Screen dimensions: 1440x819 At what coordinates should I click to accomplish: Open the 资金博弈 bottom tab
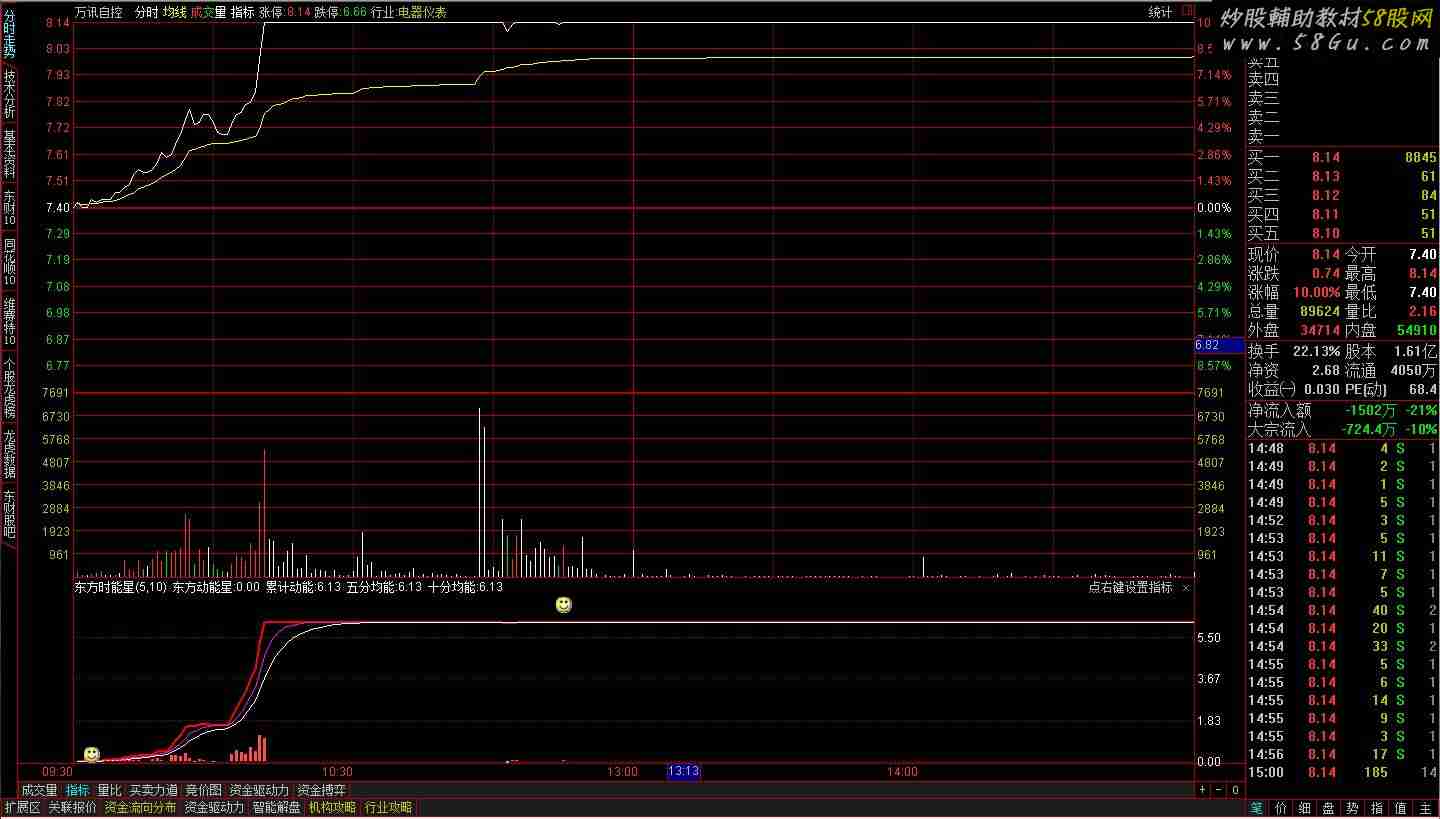click(x=322, y=790)
